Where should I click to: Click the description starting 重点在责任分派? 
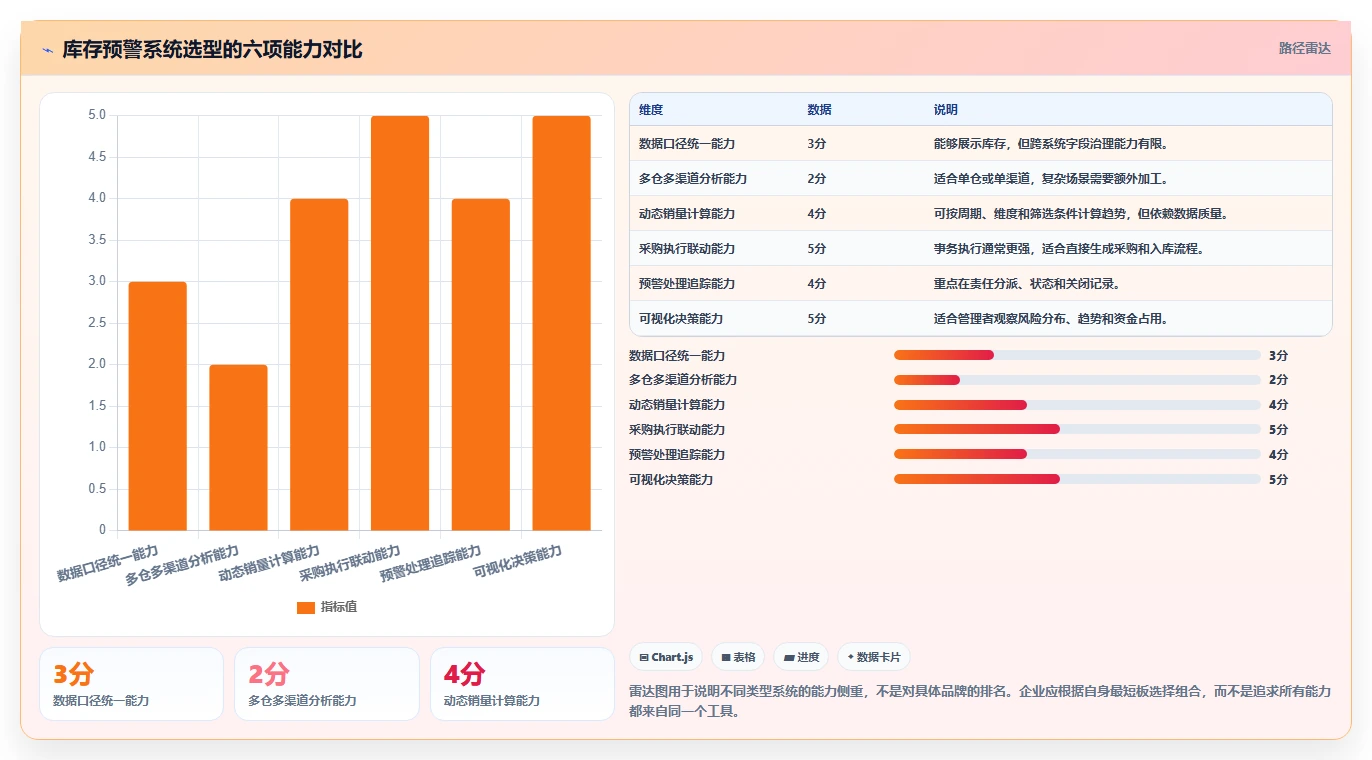[1027, 284]
